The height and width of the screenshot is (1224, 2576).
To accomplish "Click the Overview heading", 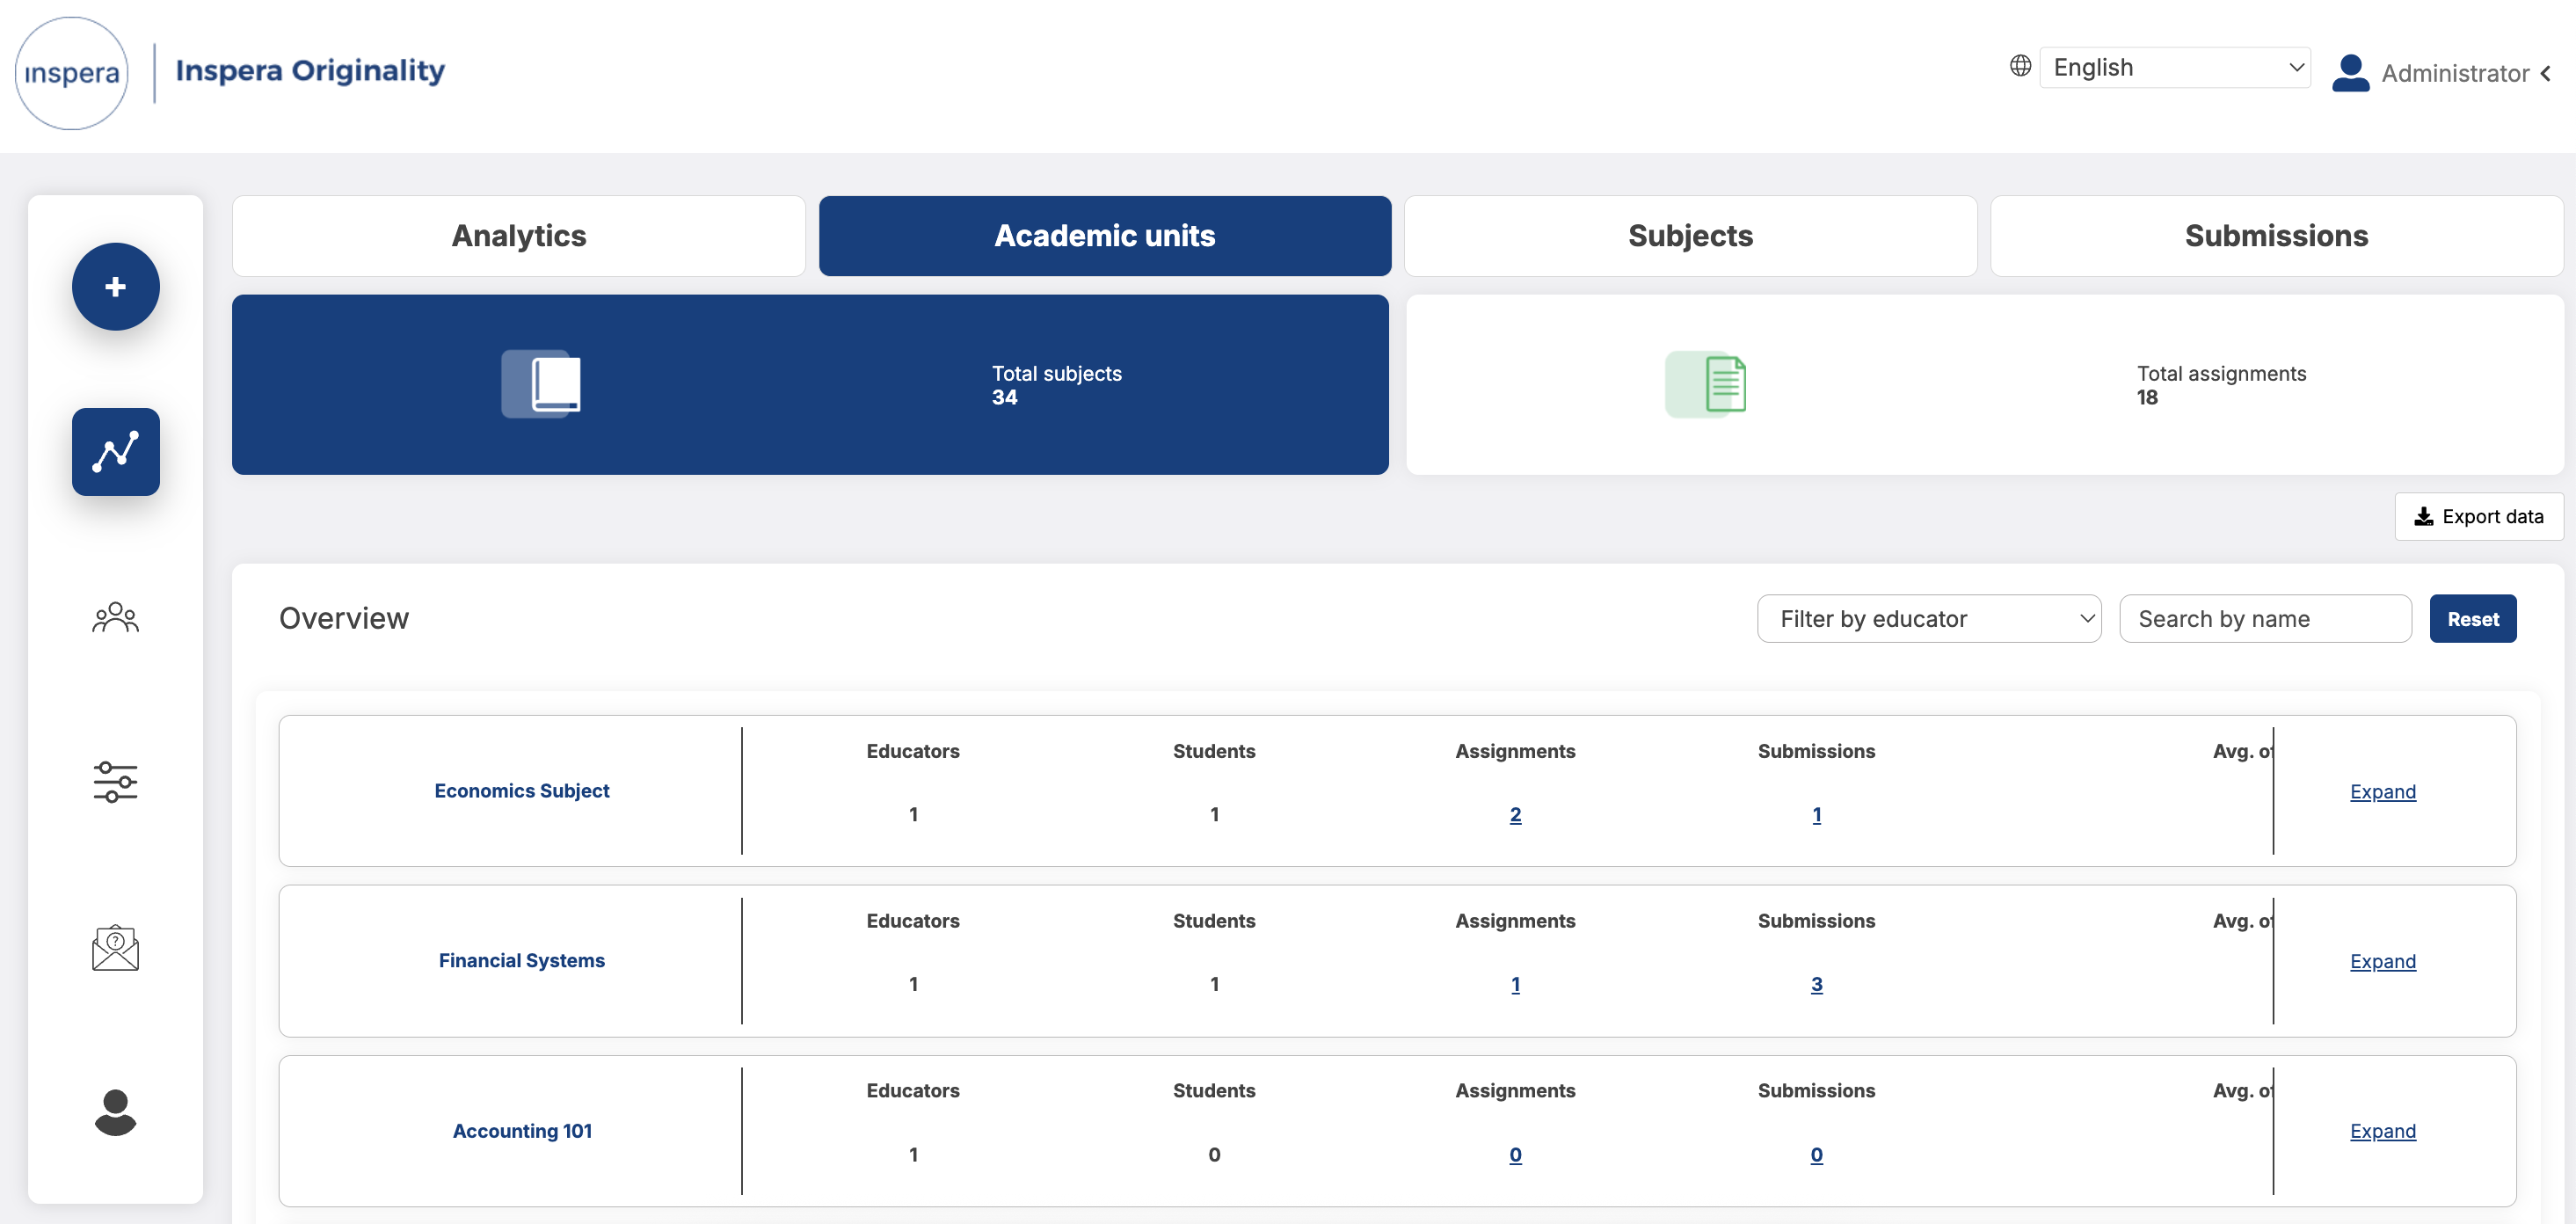I will 344,619.
